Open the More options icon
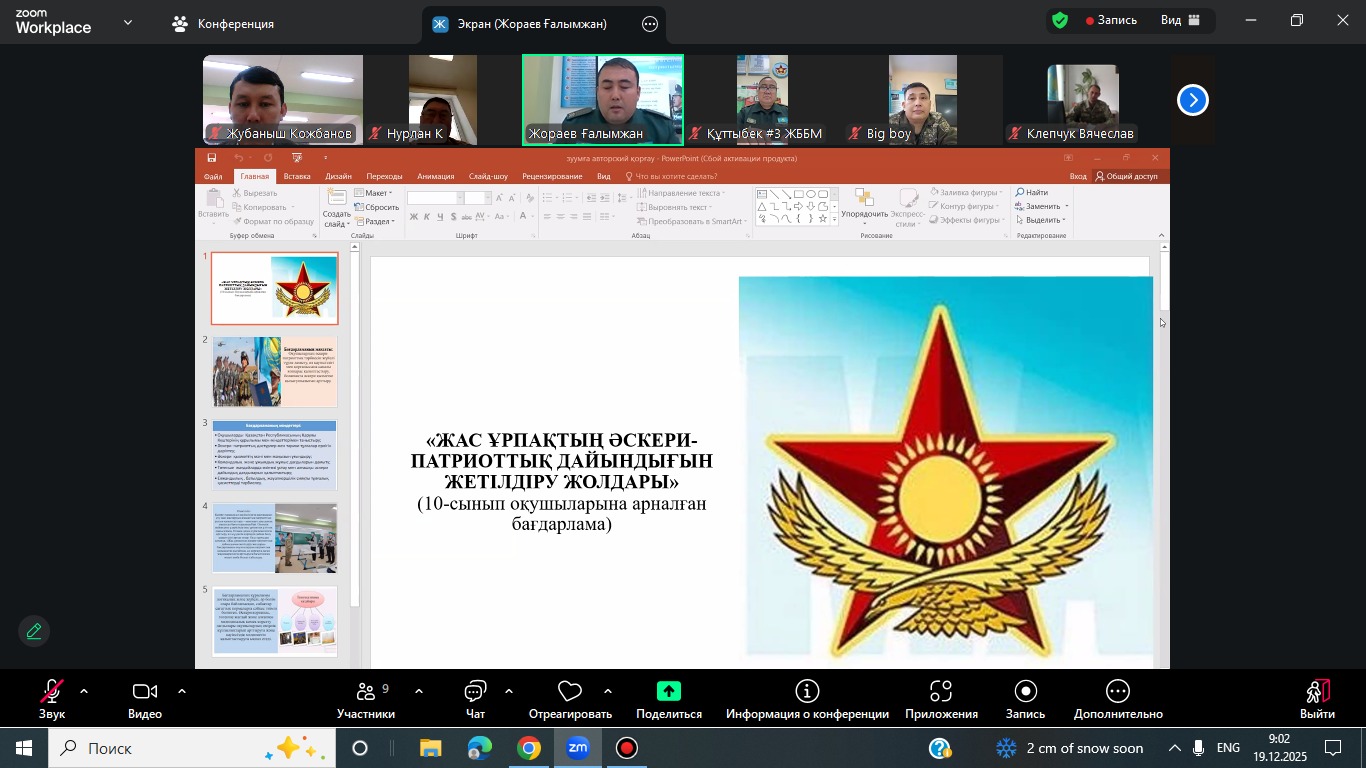The image size is (1366, 768). point(1117,692)
